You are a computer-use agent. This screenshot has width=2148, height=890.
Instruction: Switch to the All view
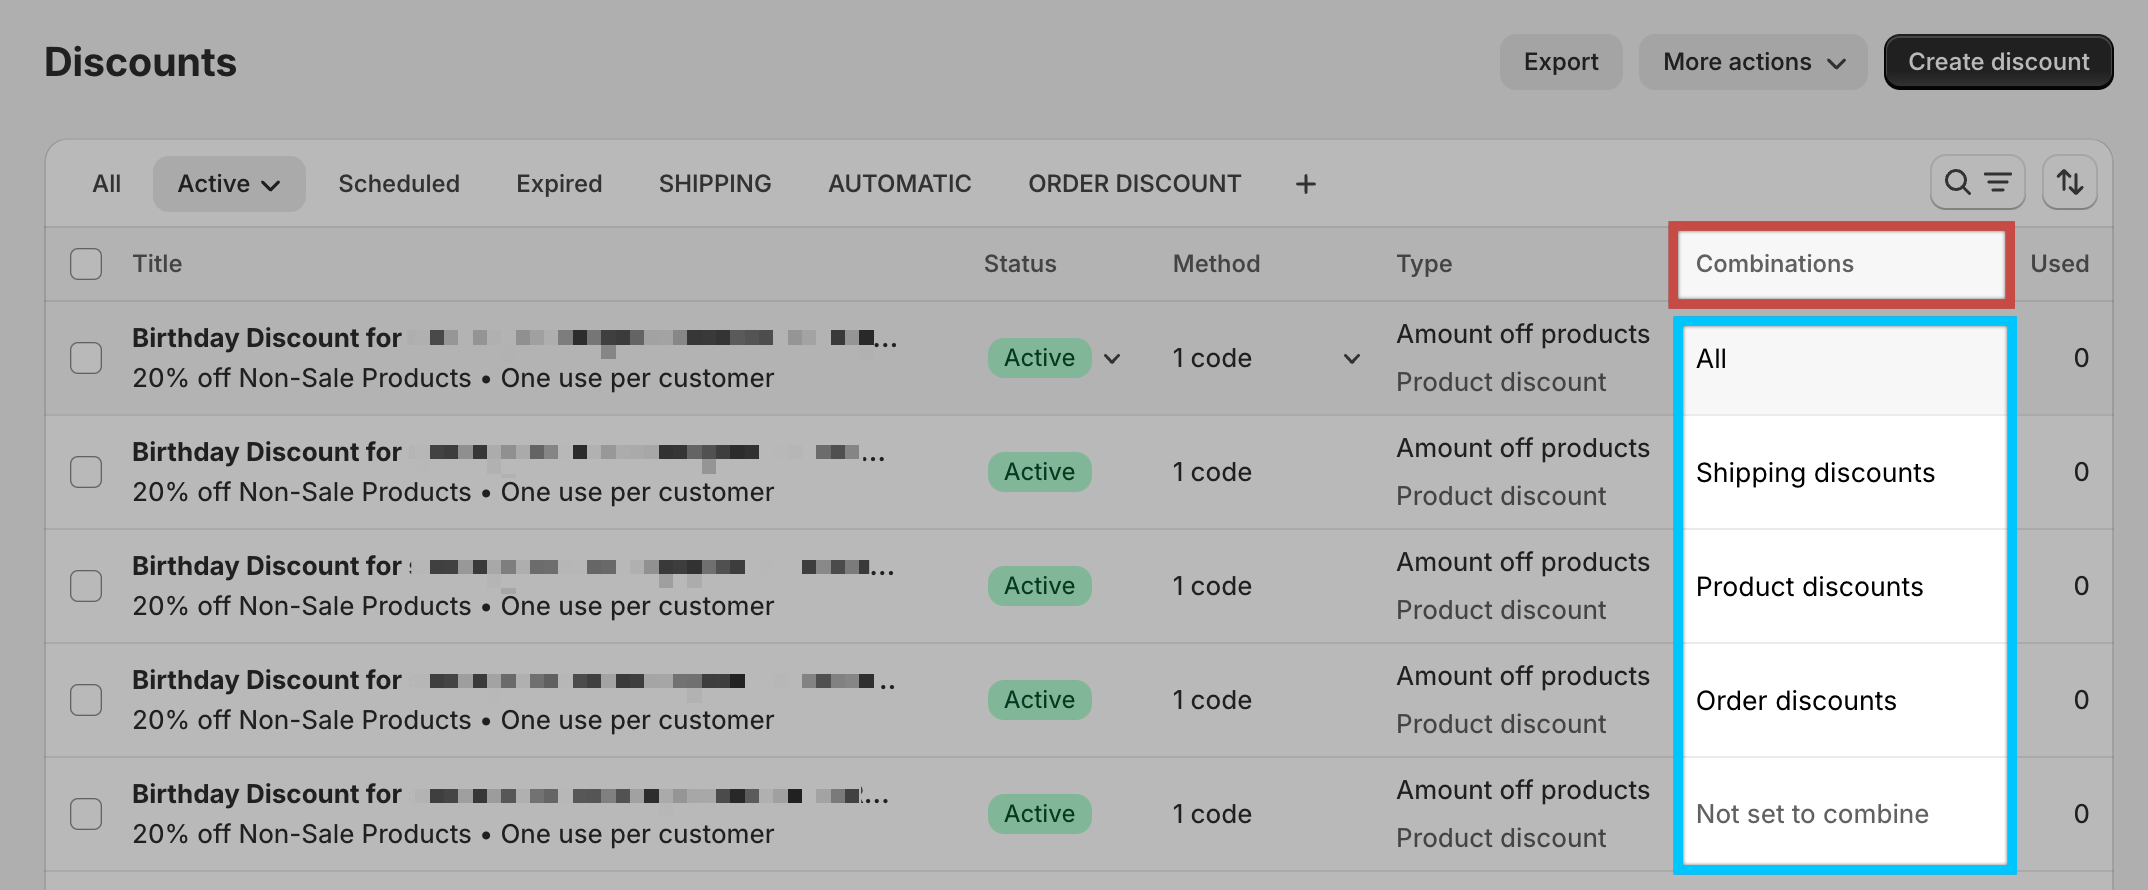(x=106, y=184)
